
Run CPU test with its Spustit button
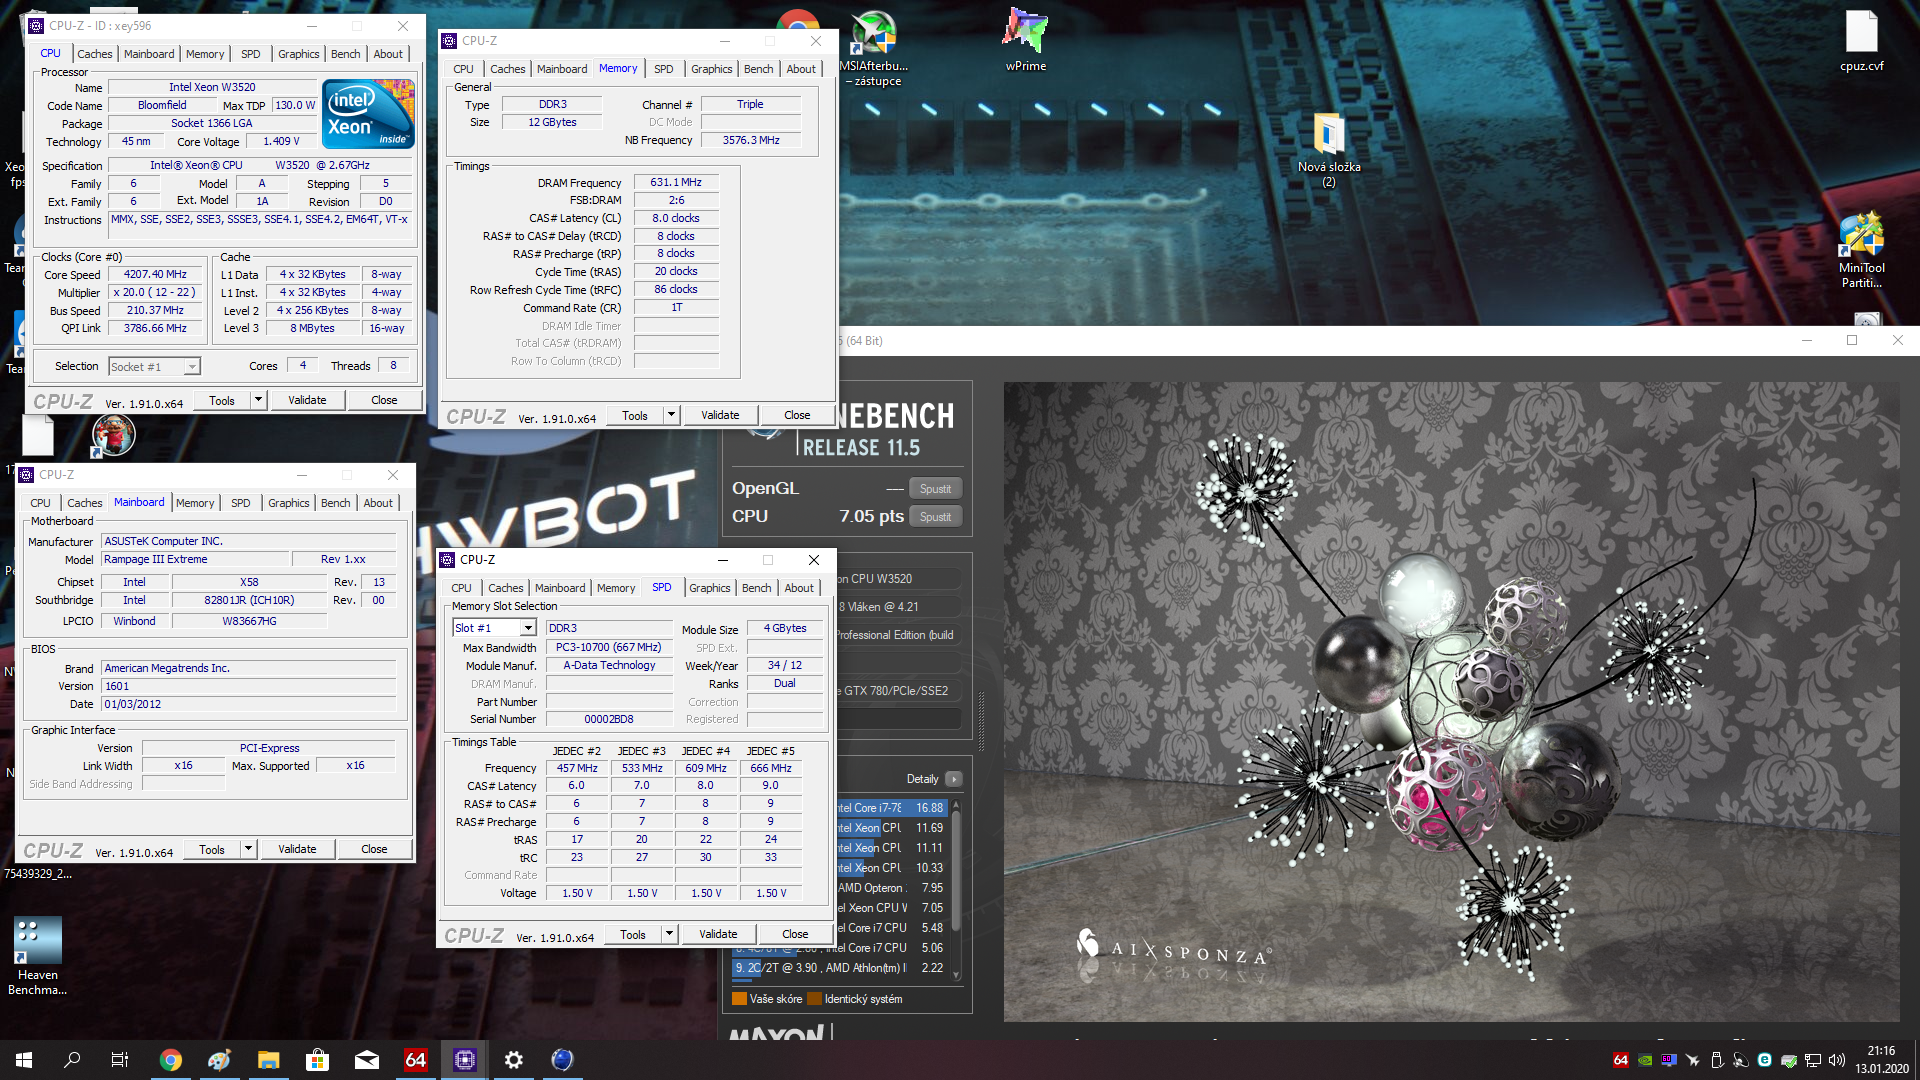[x=935, y=517]
